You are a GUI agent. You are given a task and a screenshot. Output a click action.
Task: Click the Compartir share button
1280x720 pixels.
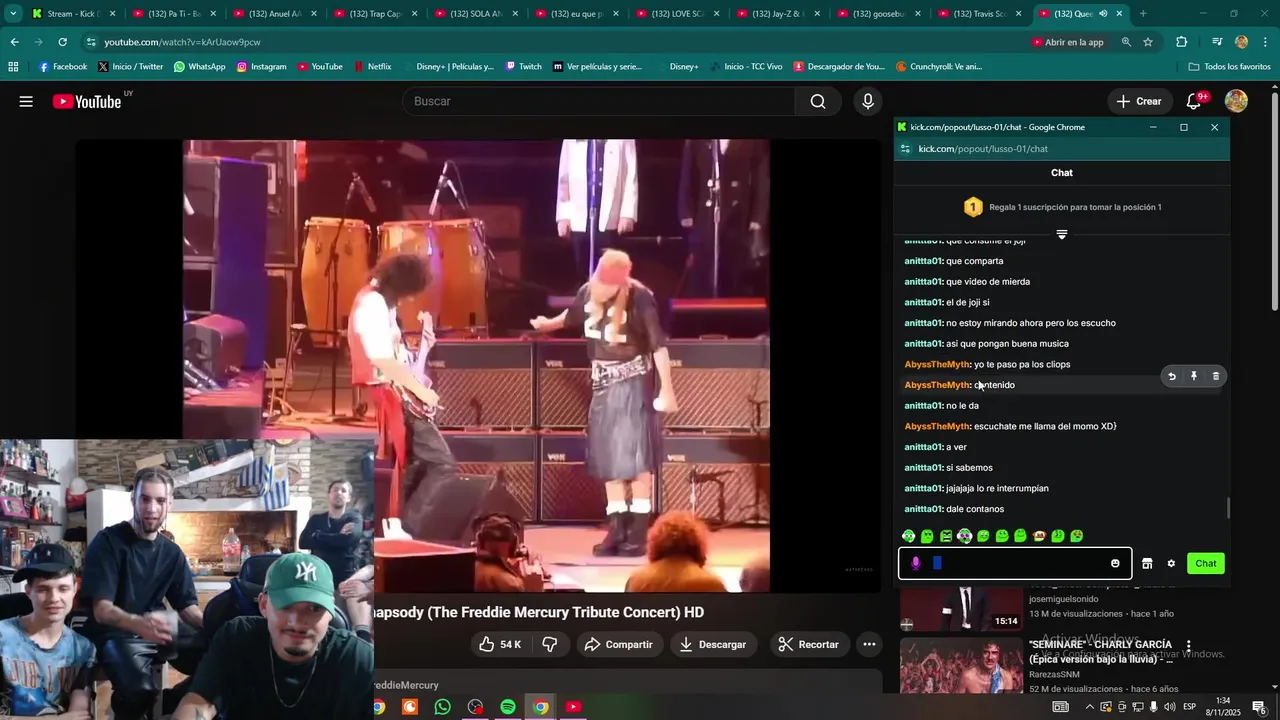pyautogui.click(x=619, y=644)
